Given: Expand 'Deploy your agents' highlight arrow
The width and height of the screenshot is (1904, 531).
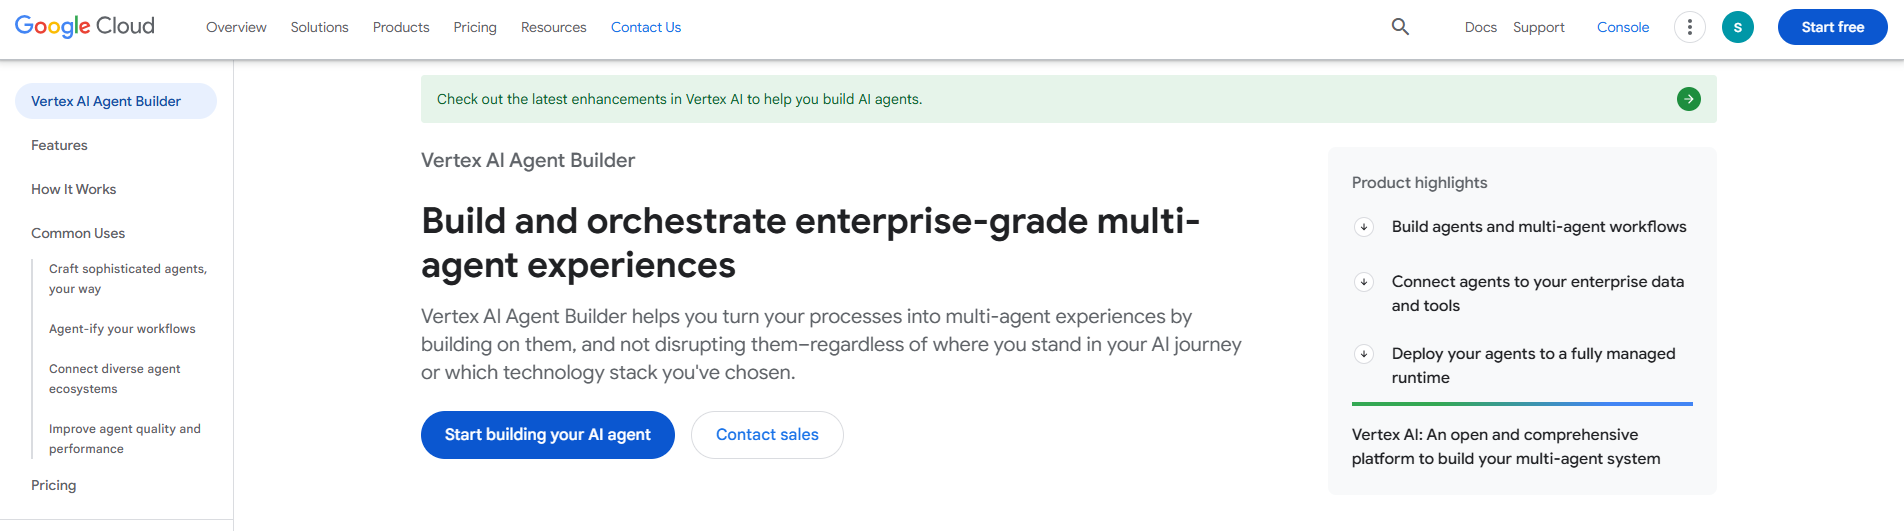Looking at the screenshot, I should (x=1364, y=354).
